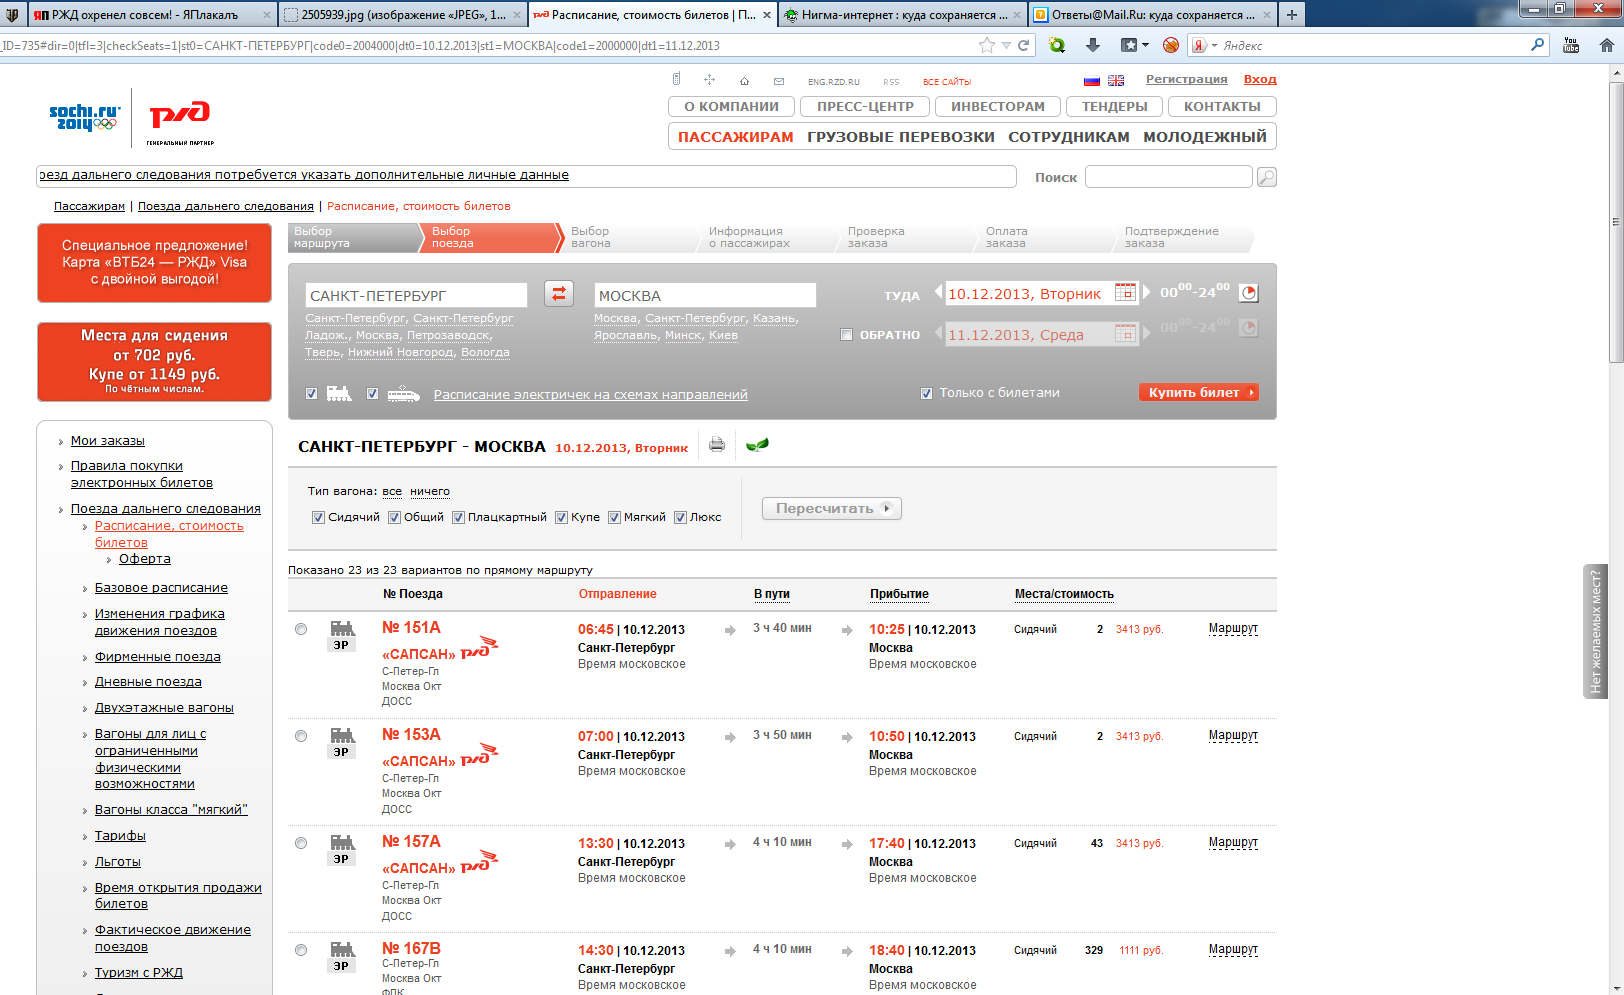Click the envelope contact icon
Image resolution: width=1624 pixels, height=995 pixels.
(x=779, y=81)
